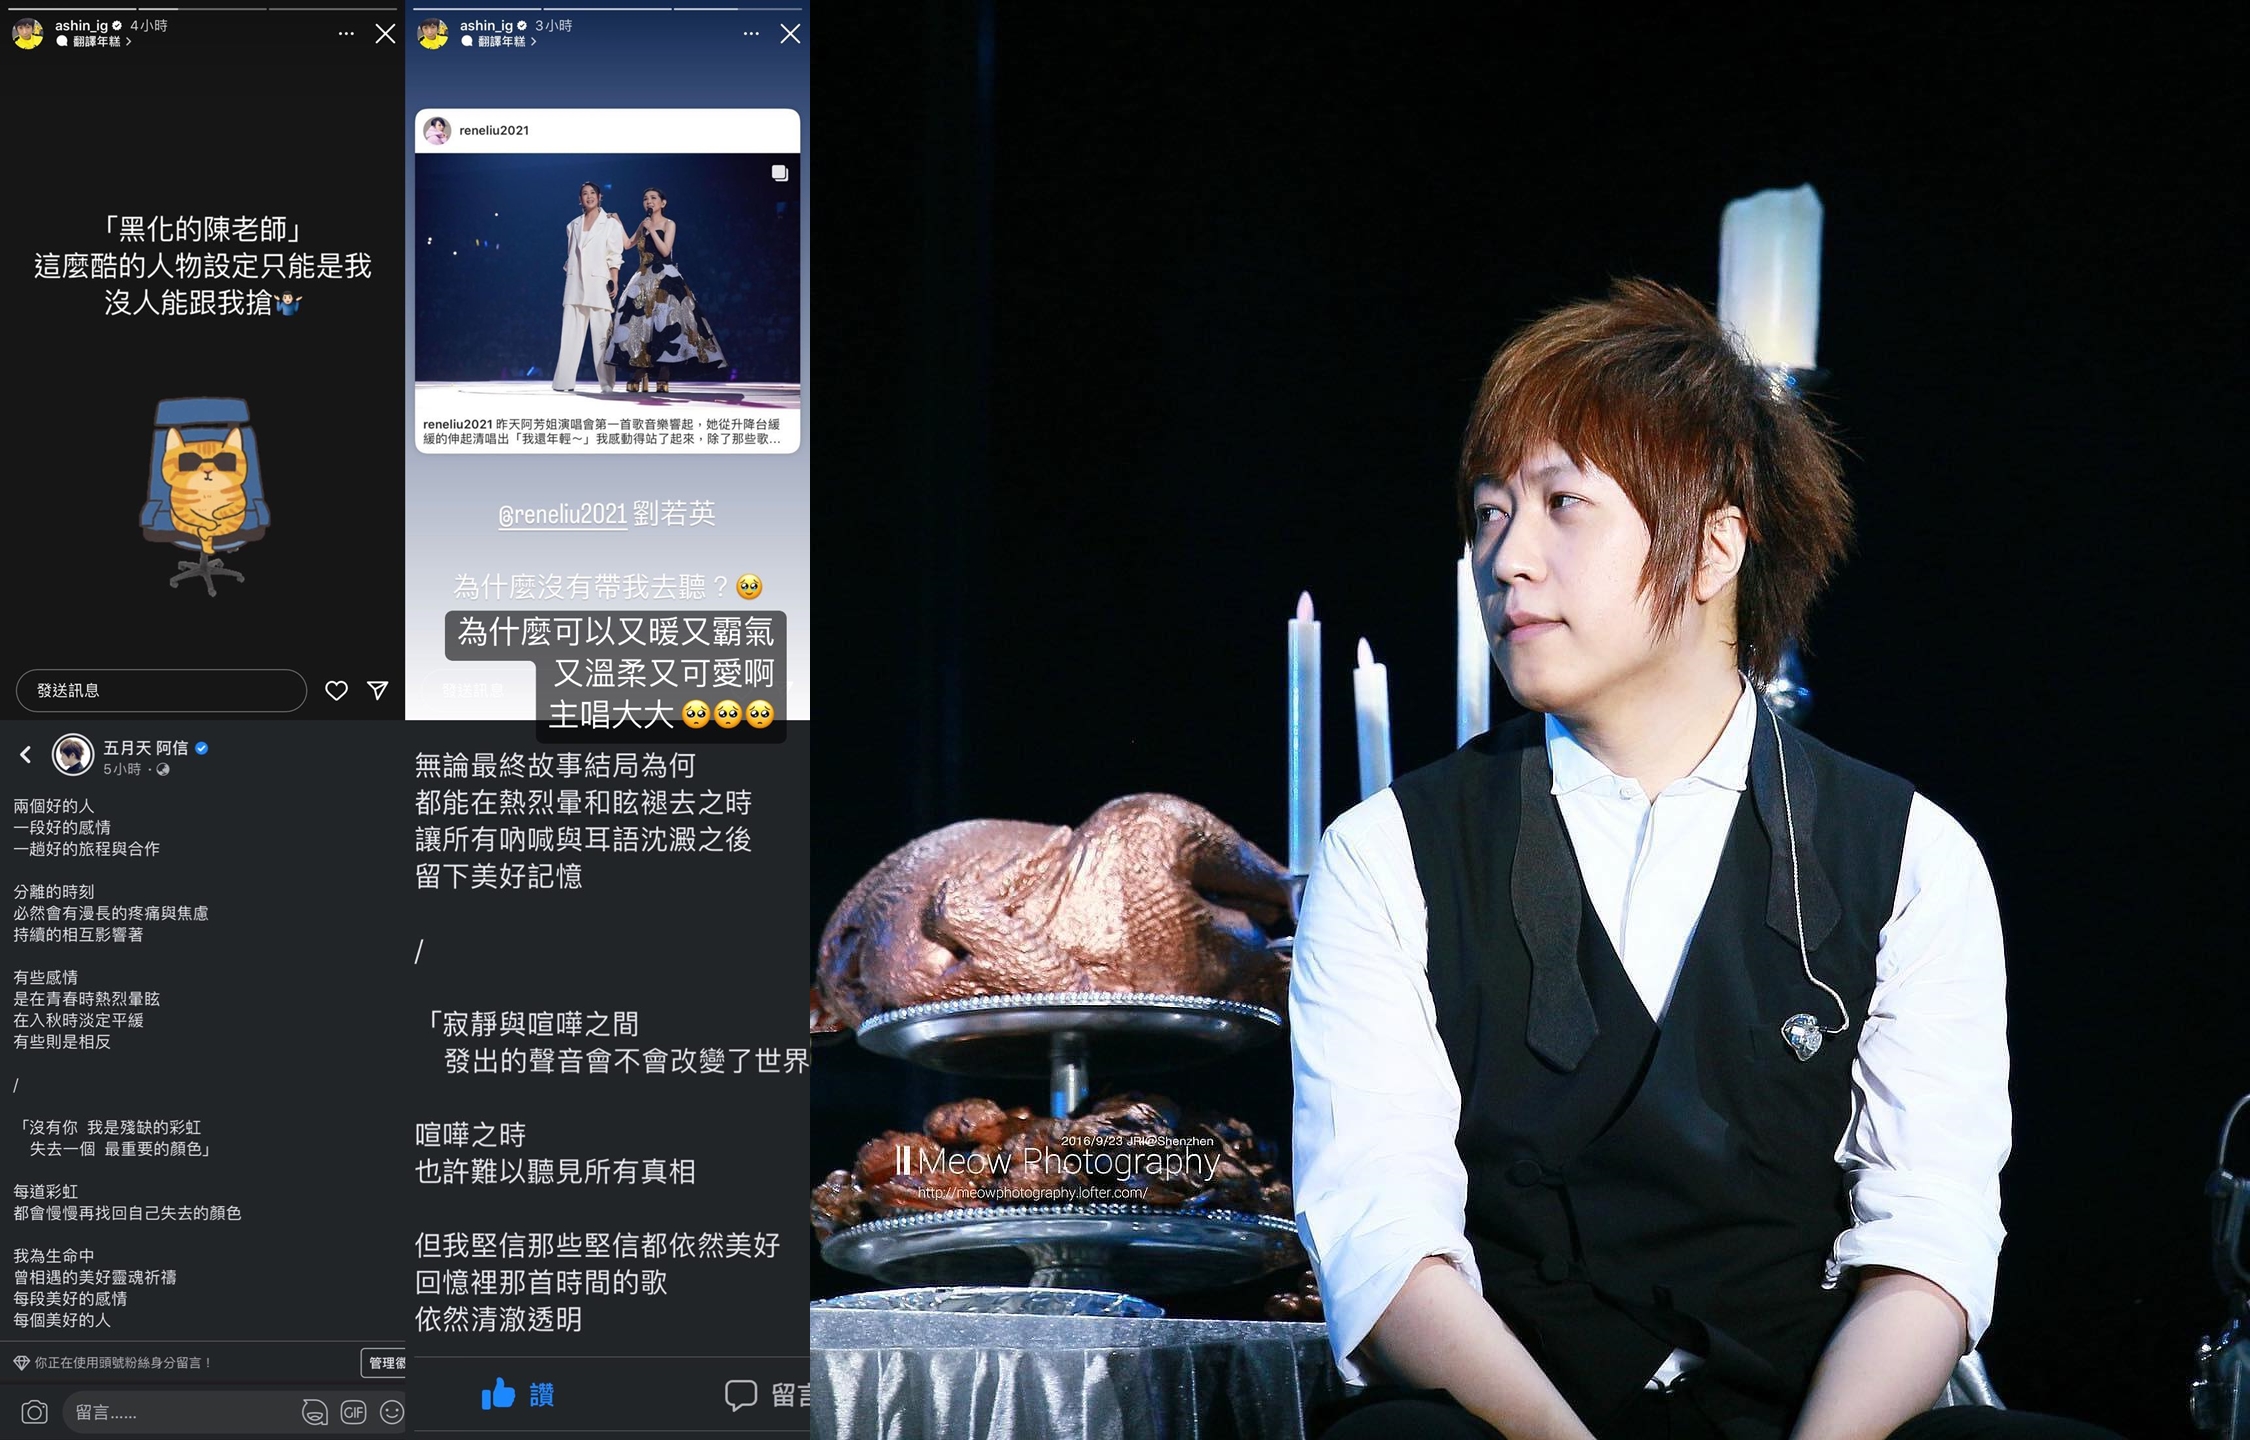2250x1440 pixels.
Task: Tap the 留言 comment button
Action: (x=767, y=1394)
